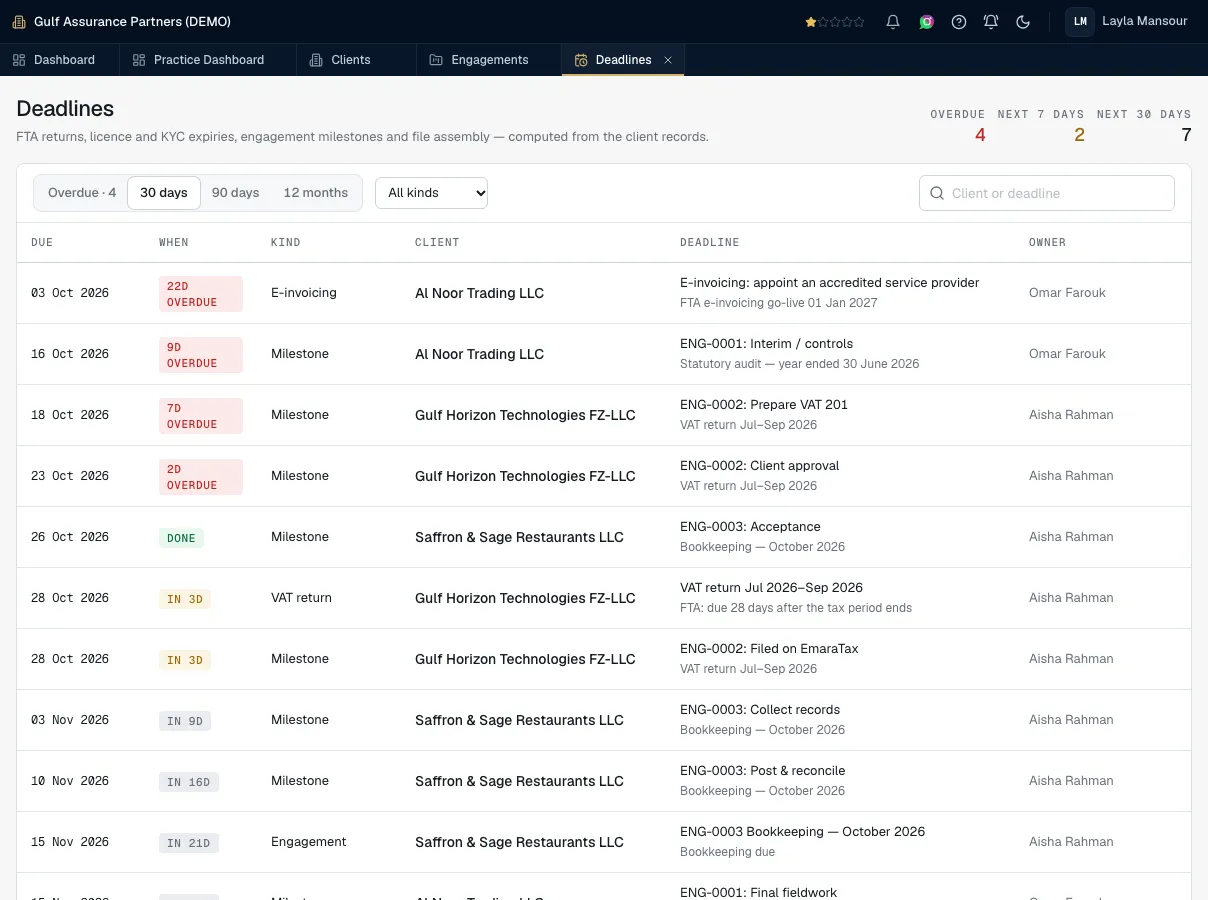The height and width of the screenshot is (900, 1208).
Task: Click the search magnifier icon
Action: point(937,193)
